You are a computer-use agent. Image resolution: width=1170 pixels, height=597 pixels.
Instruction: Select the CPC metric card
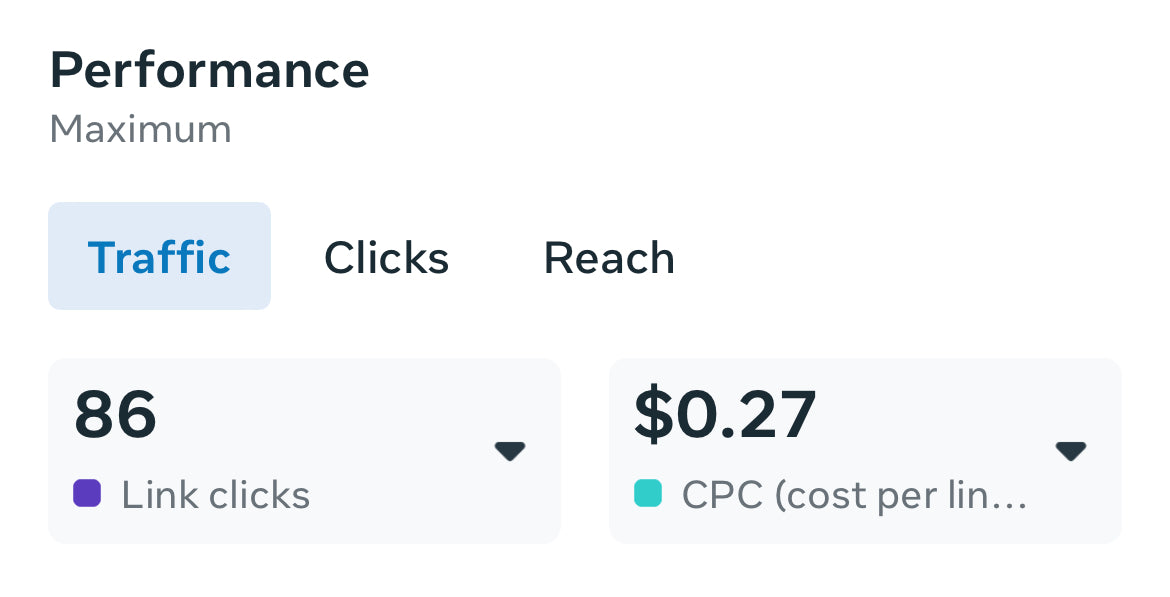865,451
